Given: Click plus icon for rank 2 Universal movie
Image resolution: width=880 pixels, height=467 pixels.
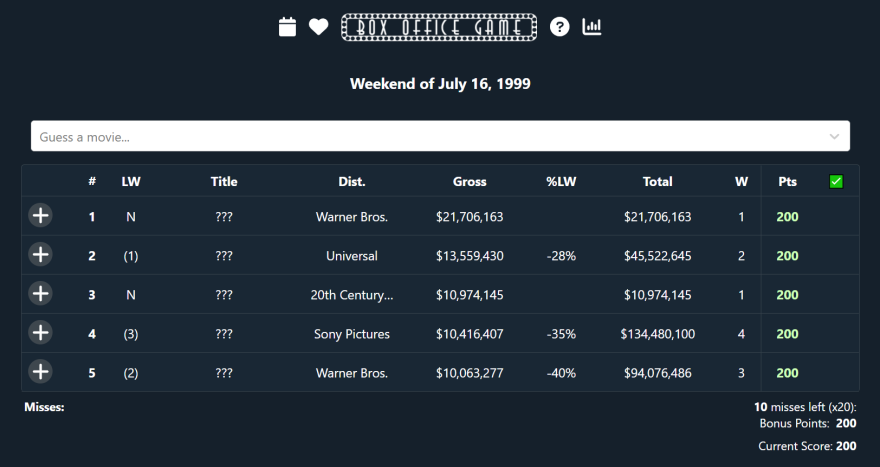Looking at the screenshot, I should [x=40, y=255].
